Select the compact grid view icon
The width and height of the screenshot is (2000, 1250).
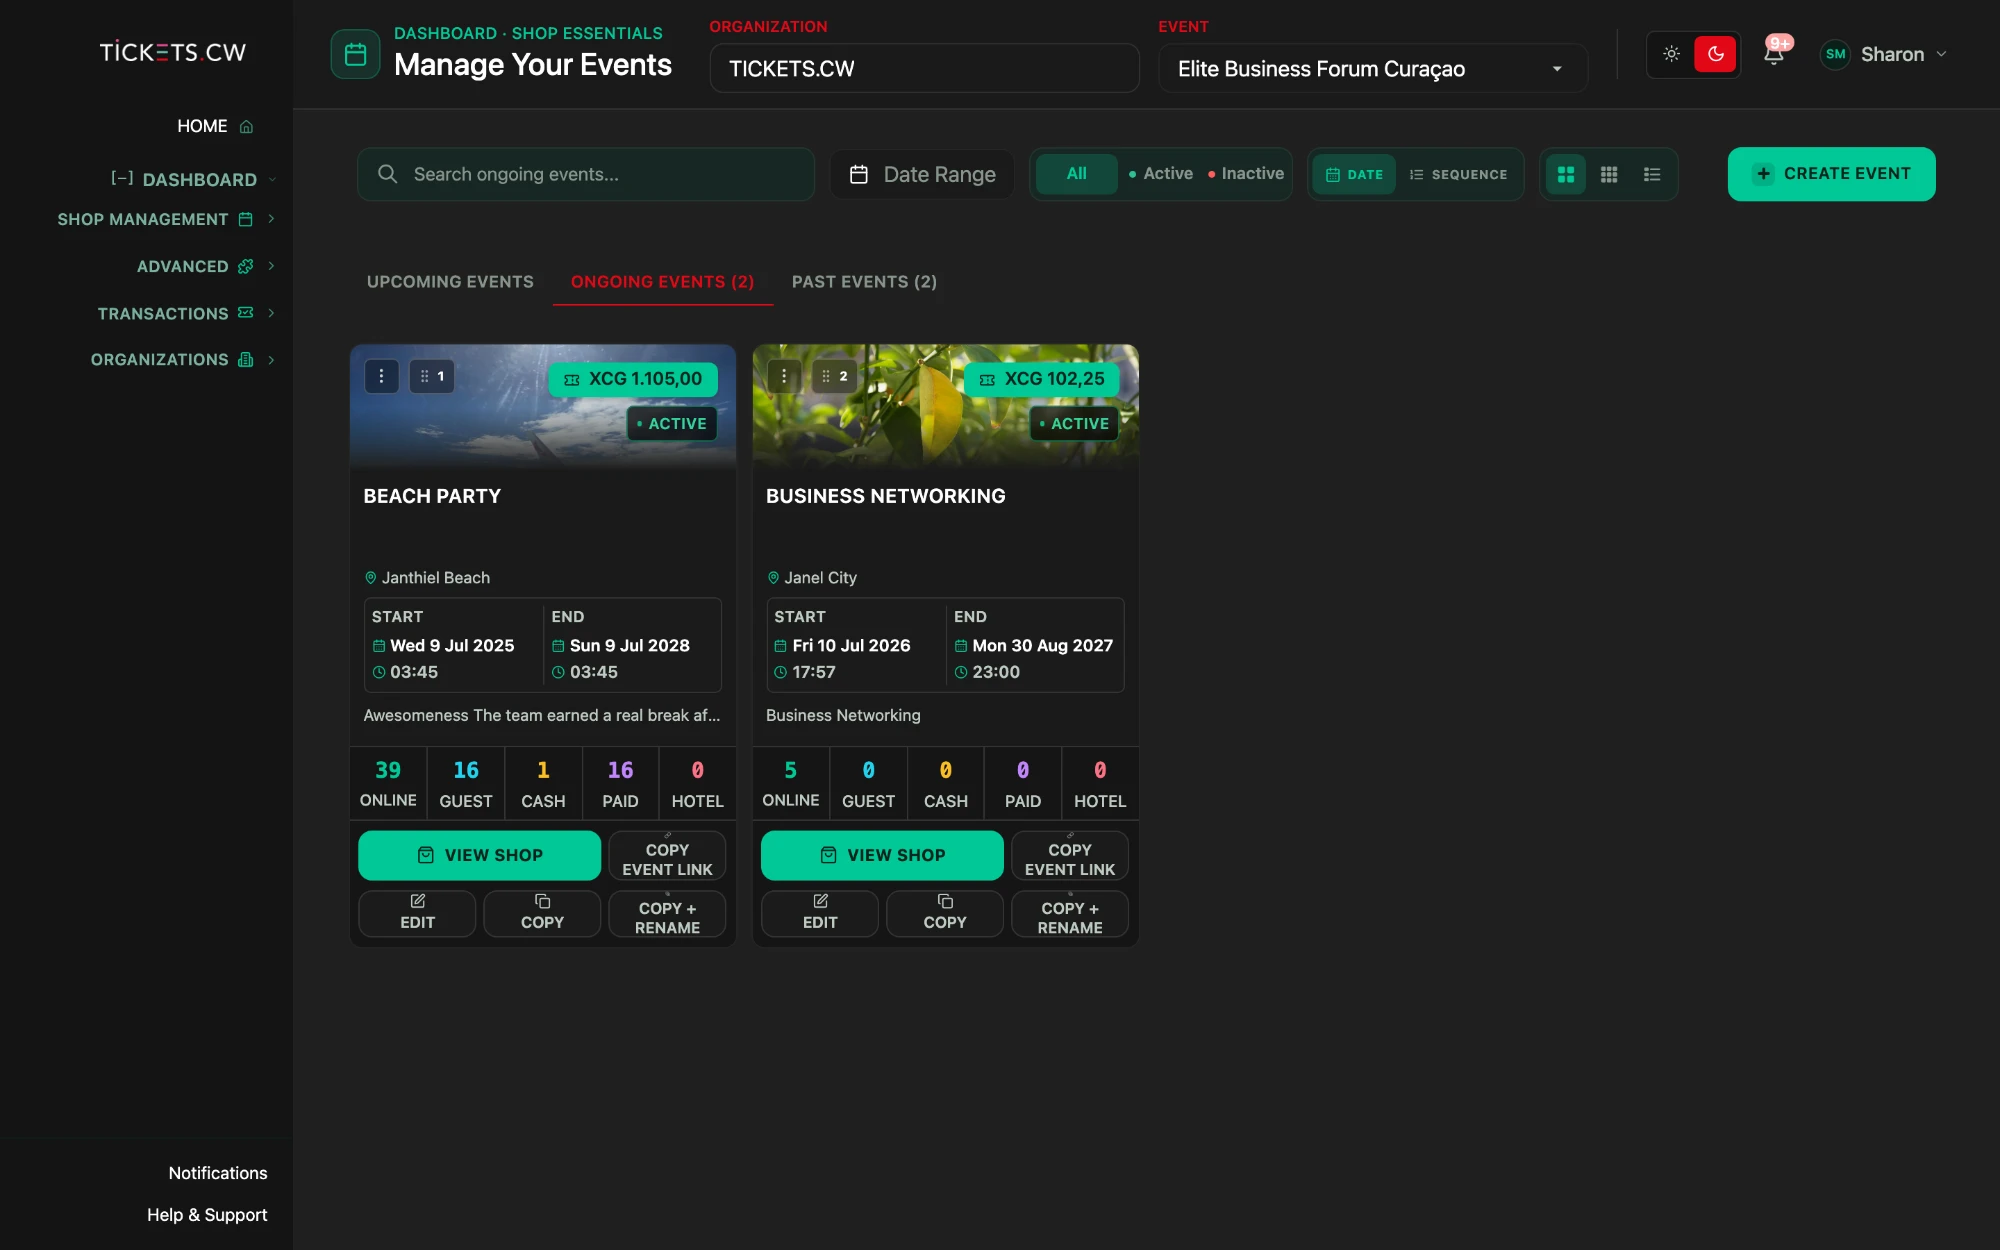coord(1609,174)
